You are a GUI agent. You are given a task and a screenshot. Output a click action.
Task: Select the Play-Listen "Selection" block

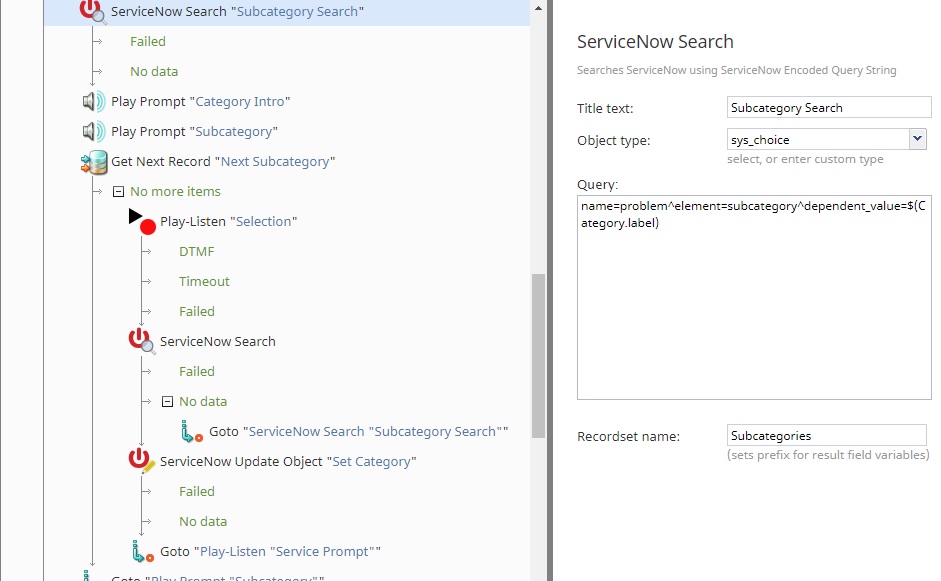[229, 221]
